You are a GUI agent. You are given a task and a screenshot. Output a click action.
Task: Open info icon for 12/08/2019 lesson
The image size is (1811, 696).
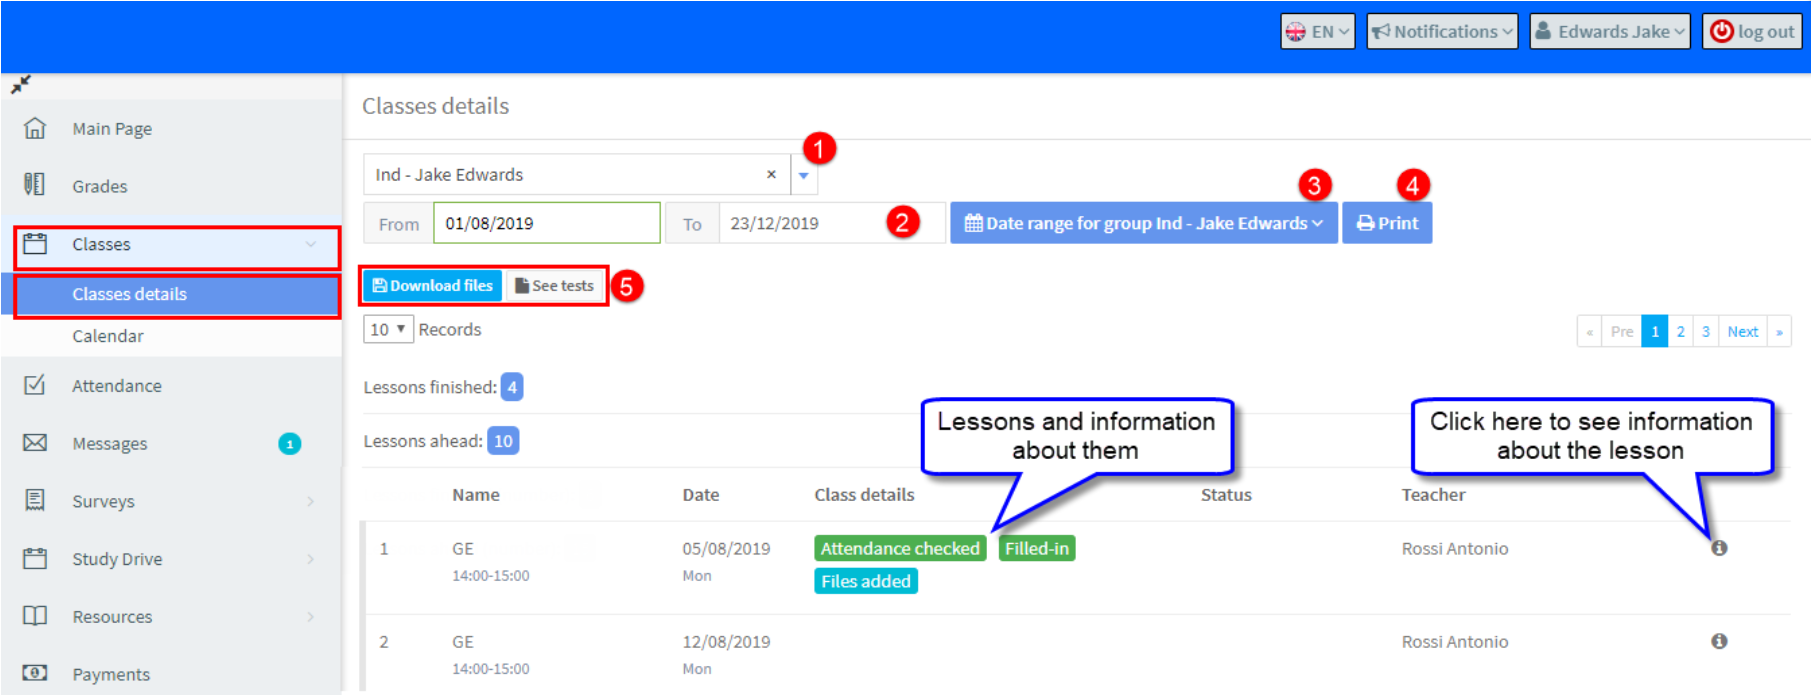point(1719,641)
